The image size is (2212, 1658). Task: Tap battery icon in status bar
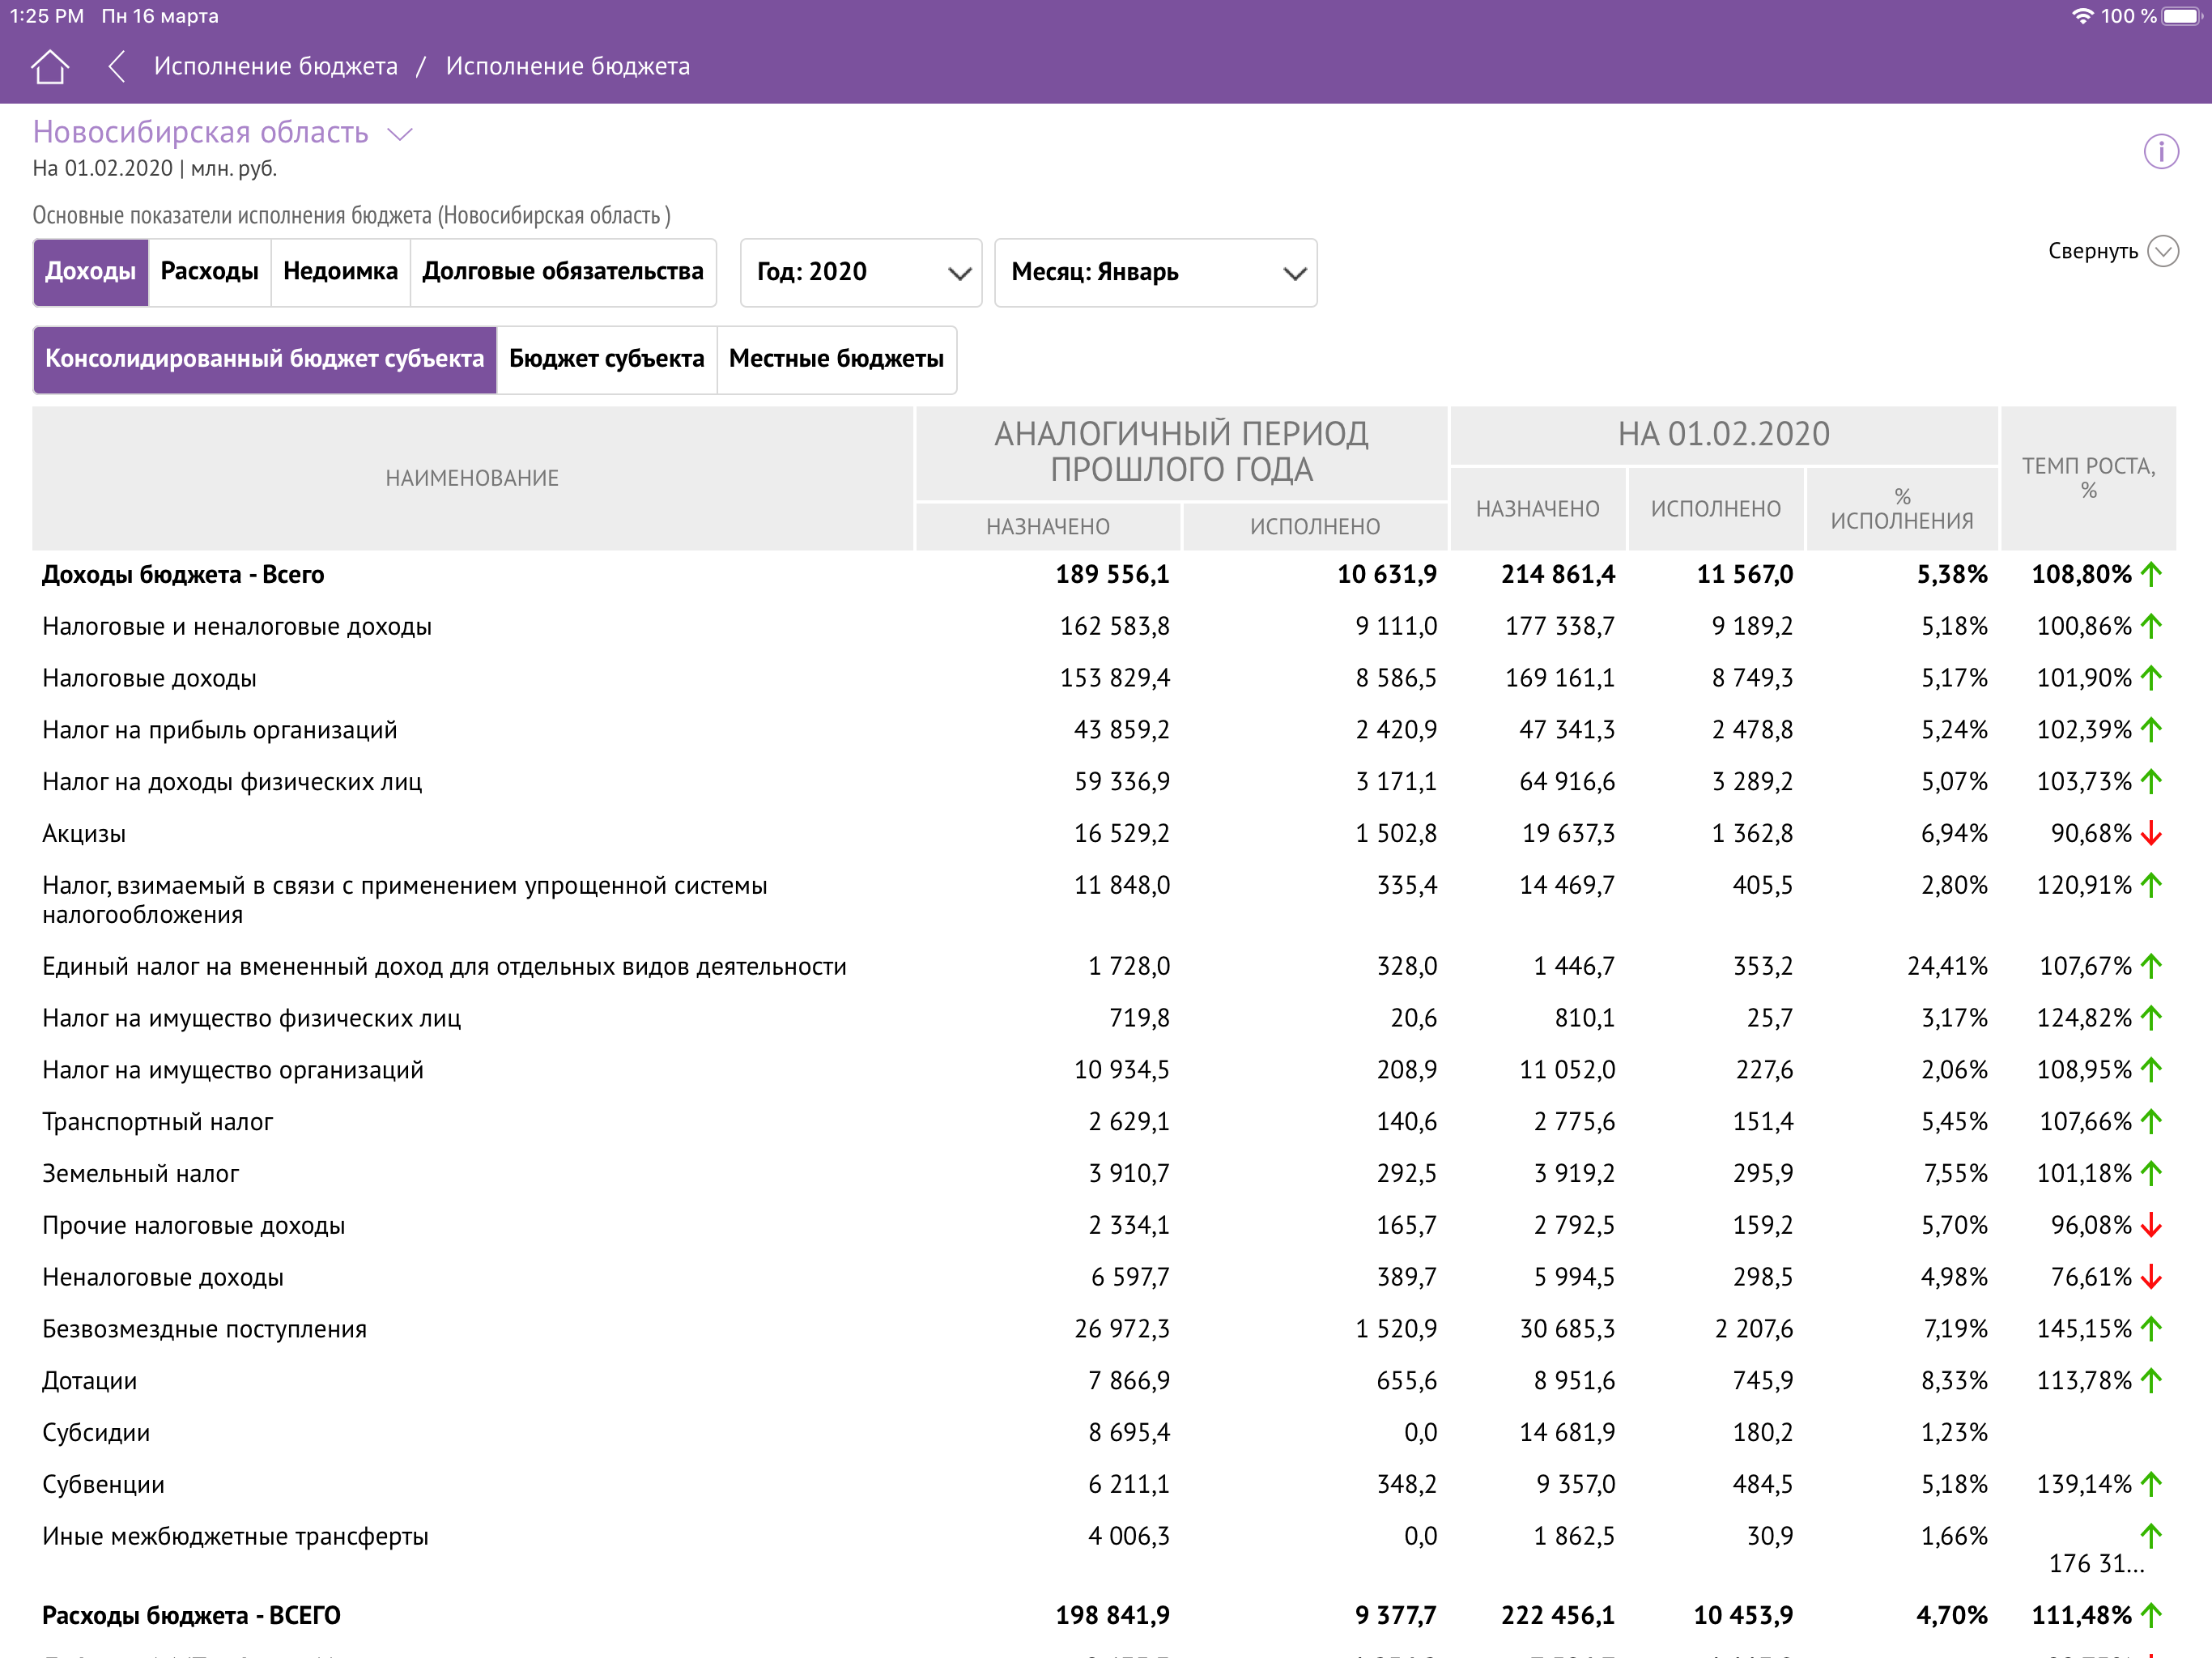[2183, 16]
